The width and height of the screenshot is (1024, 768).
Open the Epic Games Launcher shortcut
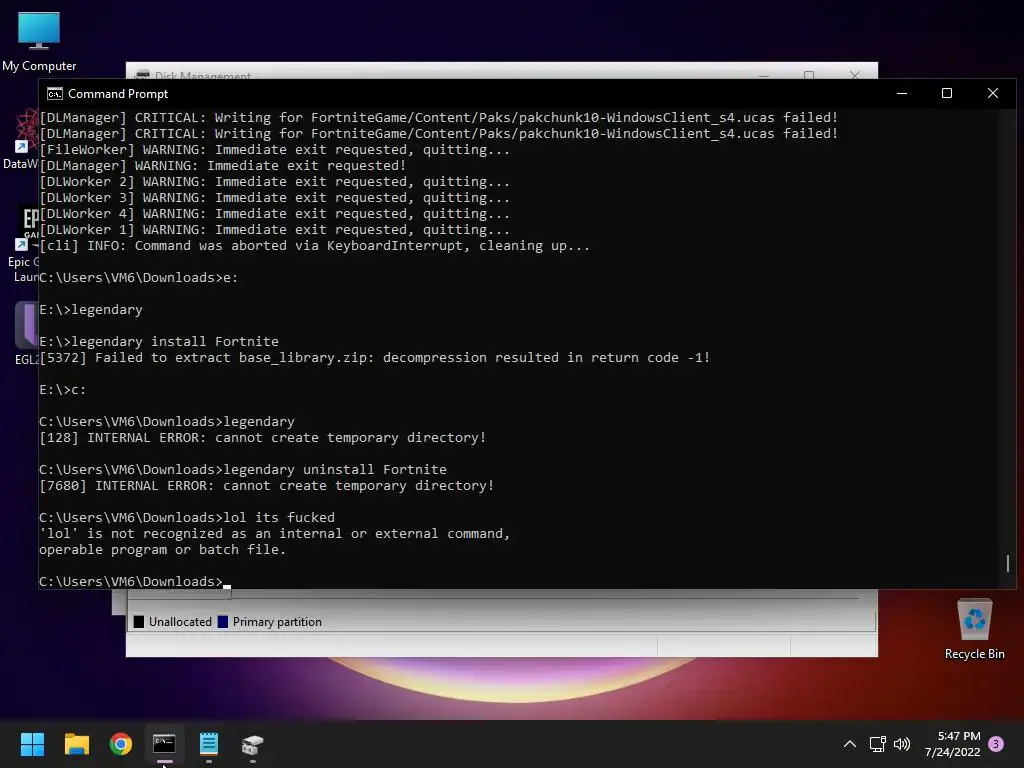pyautogui.click(x=24, y=246)
